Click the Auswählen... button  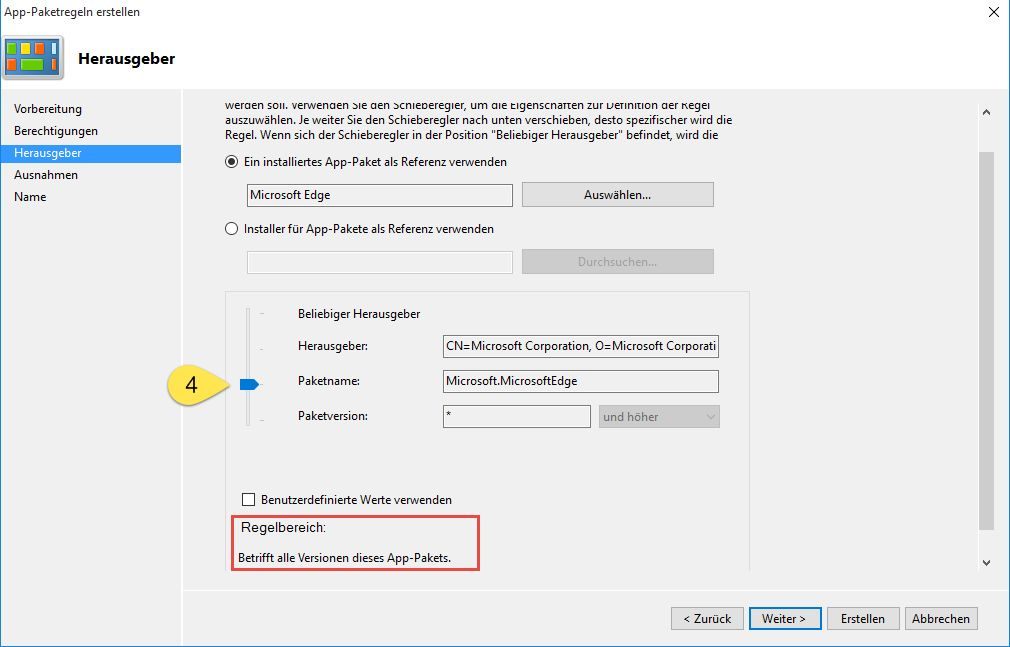point(618,195)
